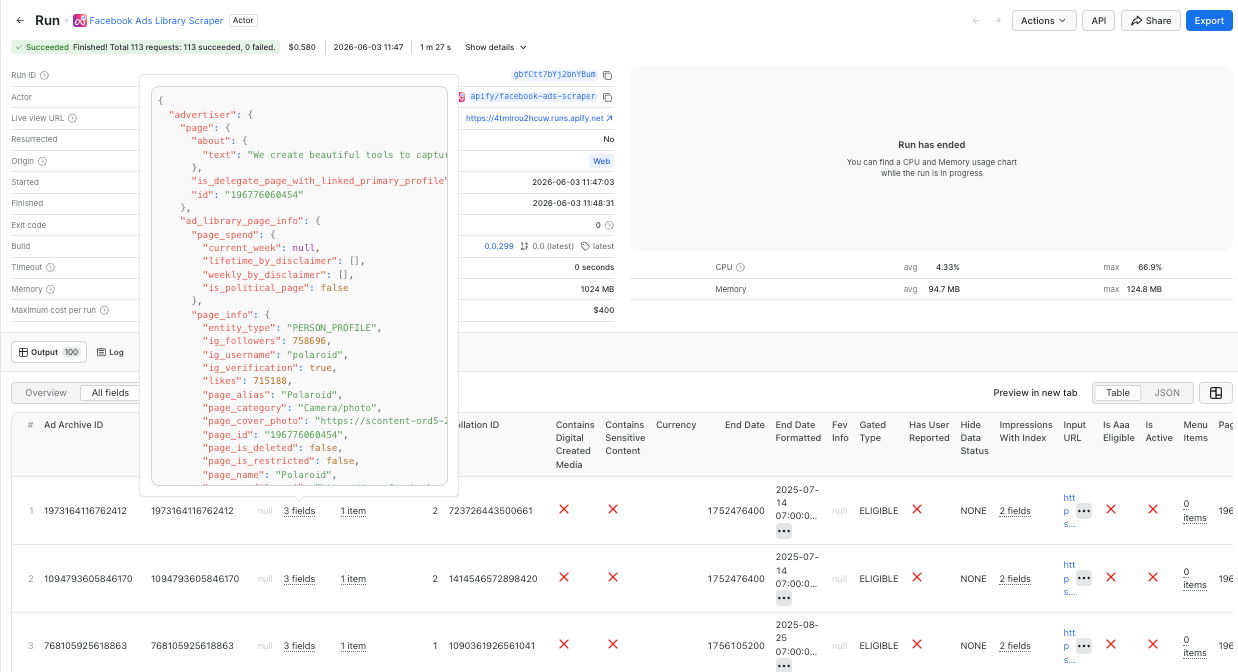
Task: Click the API button
Action: [1098, 20]
